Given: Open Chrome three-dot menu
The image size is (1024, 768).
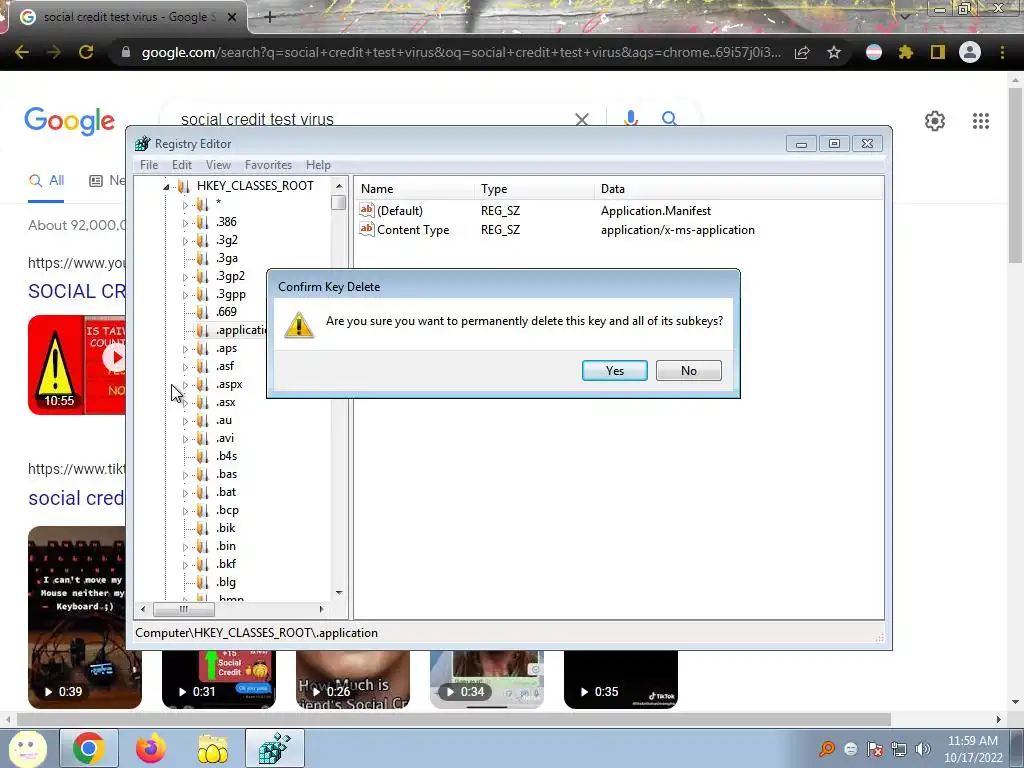Looking at the screenshot, I should click(x=1002, y=52).
